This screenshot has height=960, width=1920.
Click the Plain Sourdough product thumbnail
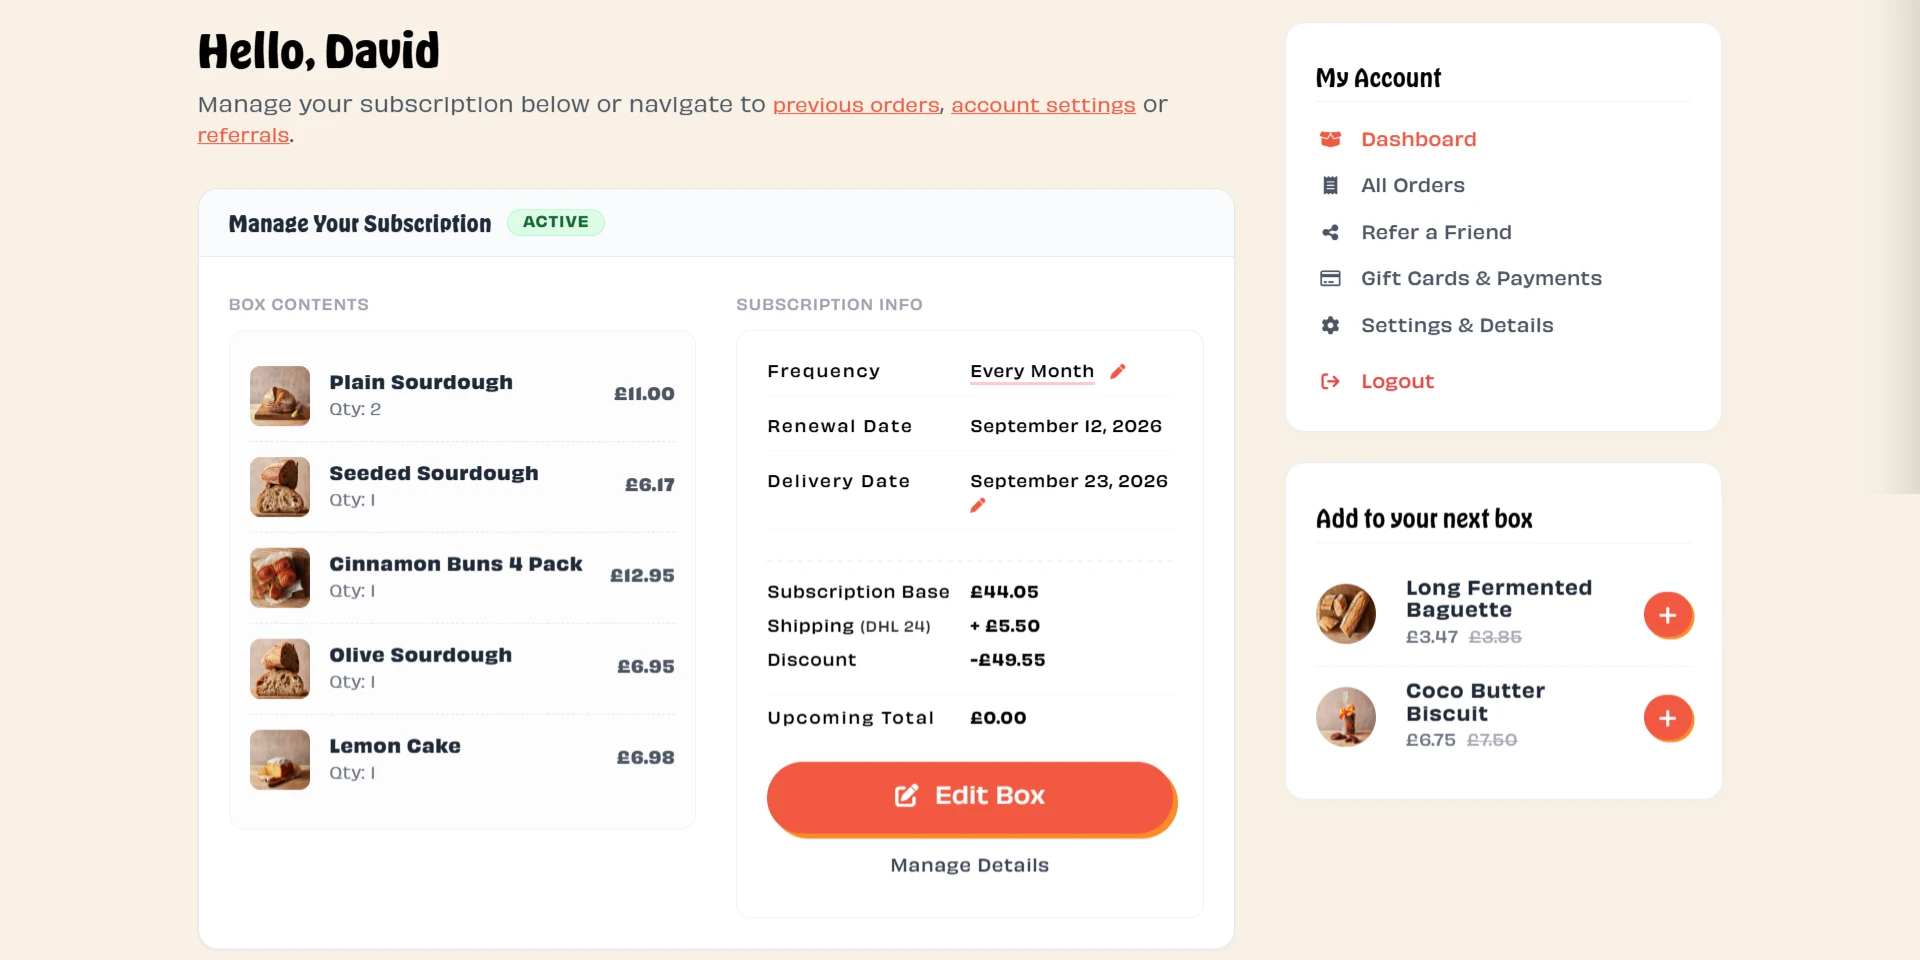click(280, 396)
